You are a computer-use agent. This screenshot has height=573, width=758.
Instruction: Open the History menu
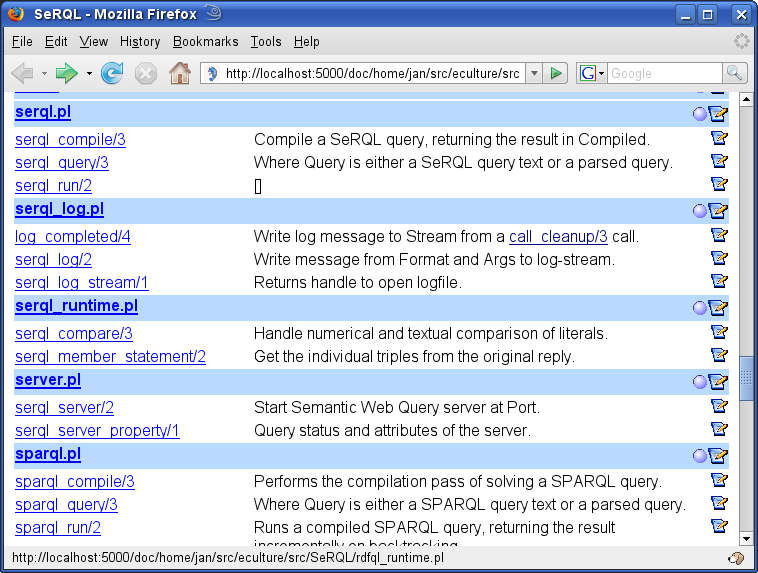(x=140, y=42)
